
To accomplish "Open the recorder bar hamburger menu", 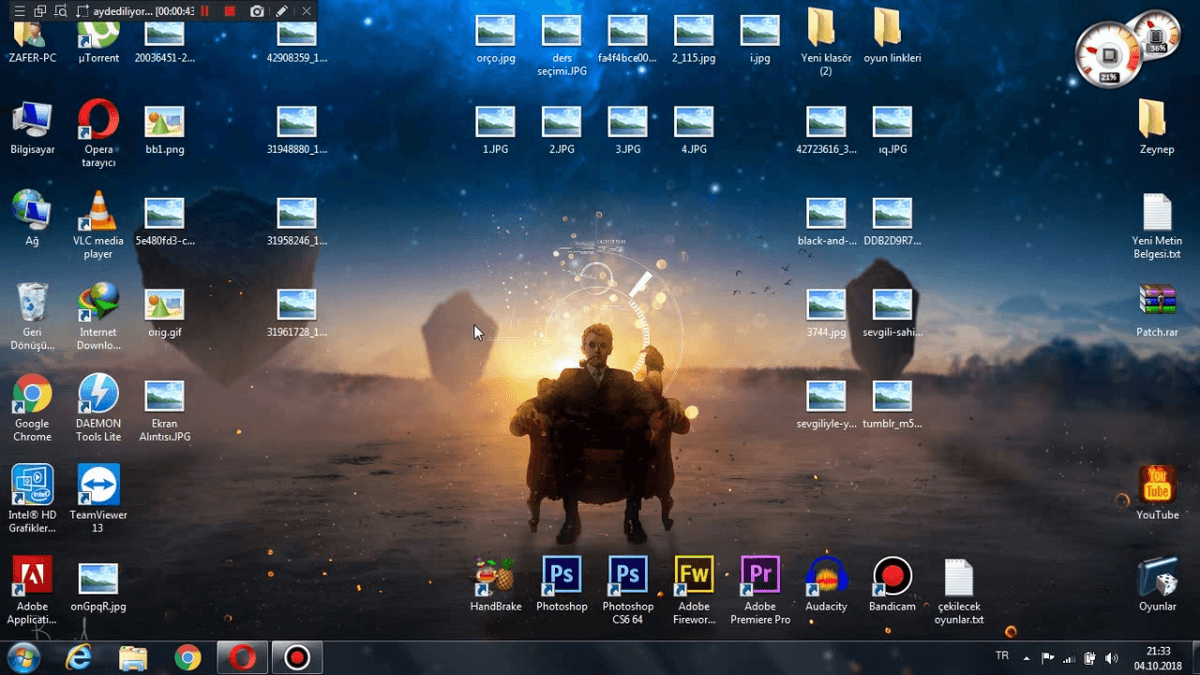I will [18, 11].
